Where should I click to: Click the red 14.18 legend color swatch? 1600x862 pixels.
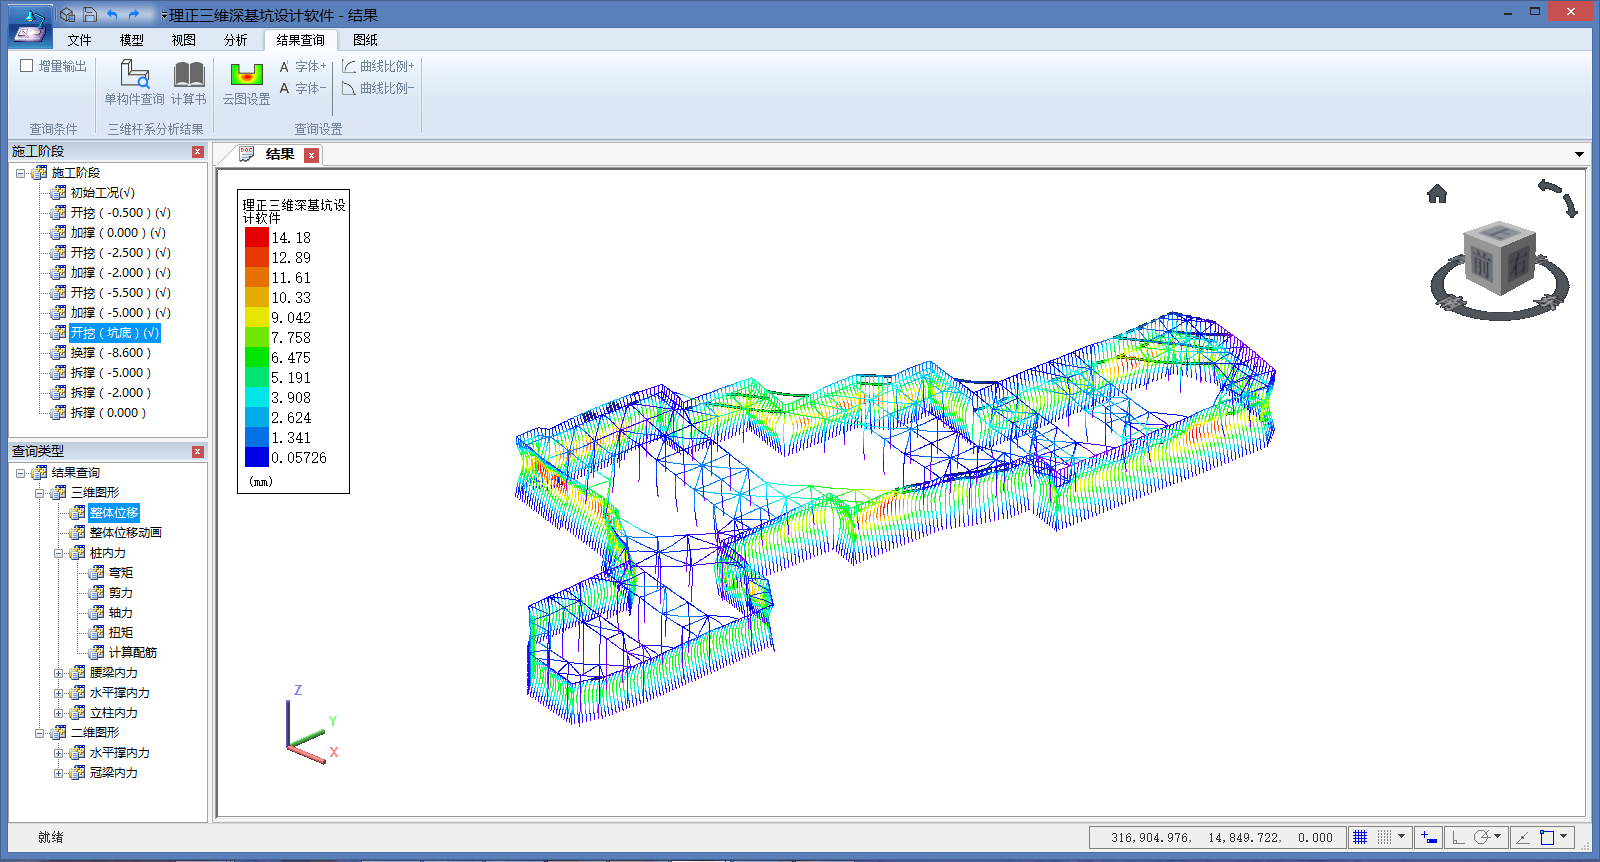(256, 237)
